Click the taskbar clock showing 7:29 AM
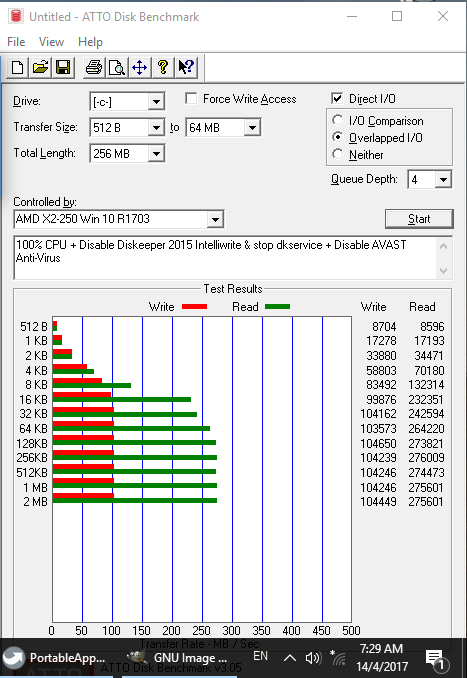Image resolution: width=467 pixels, height=678 pixels. tap(381, 658)
